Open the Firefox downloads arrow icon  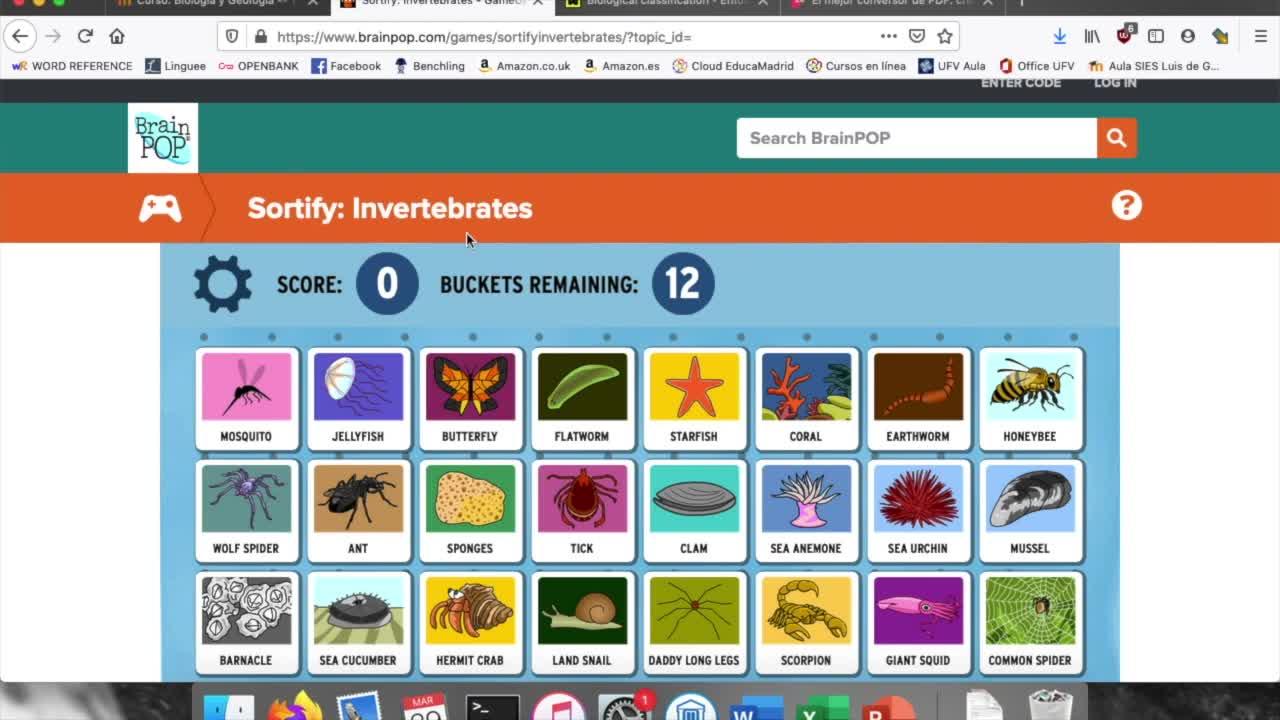pos(1059,36)
